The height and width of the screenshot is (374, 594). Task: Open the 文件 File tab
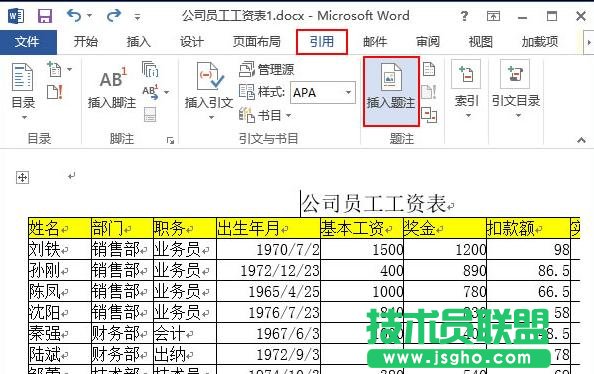(x=28, y=42)
